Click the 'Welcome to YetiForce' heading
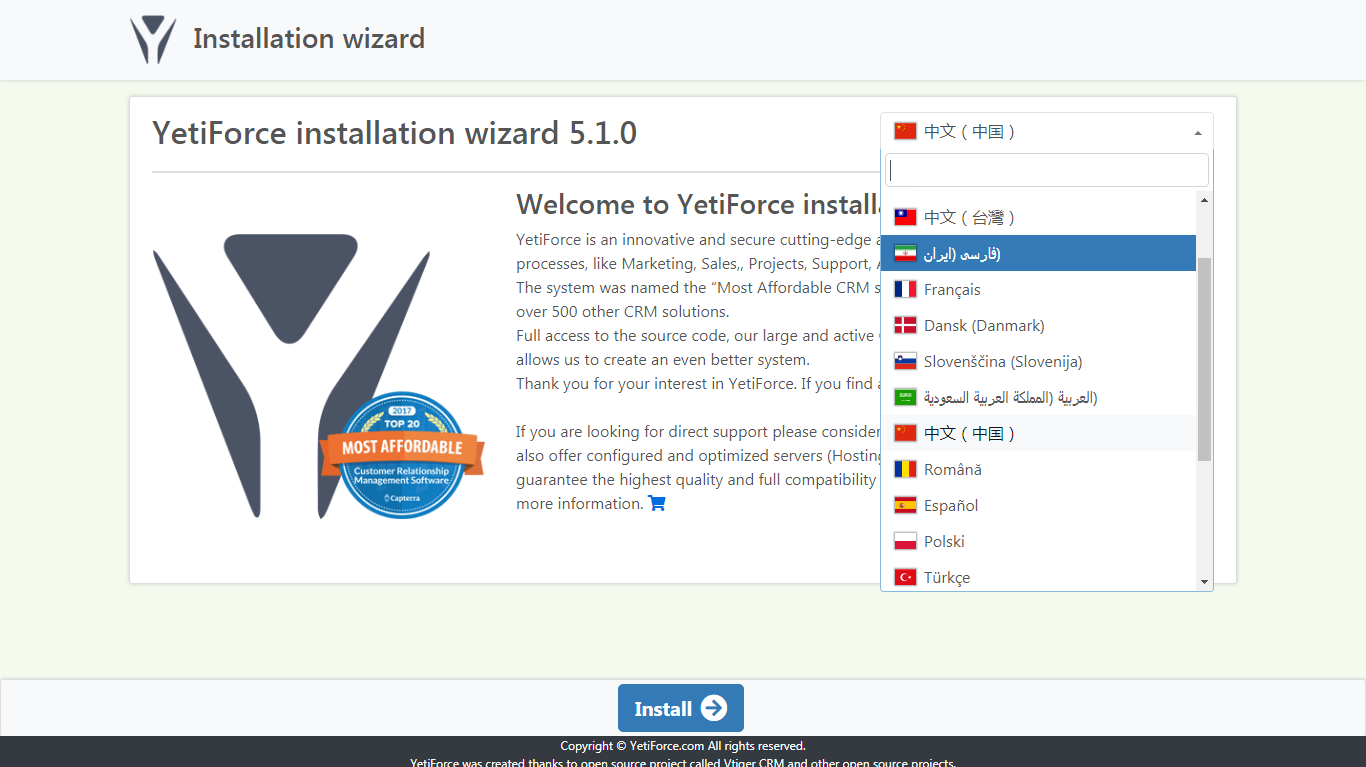 698,204
